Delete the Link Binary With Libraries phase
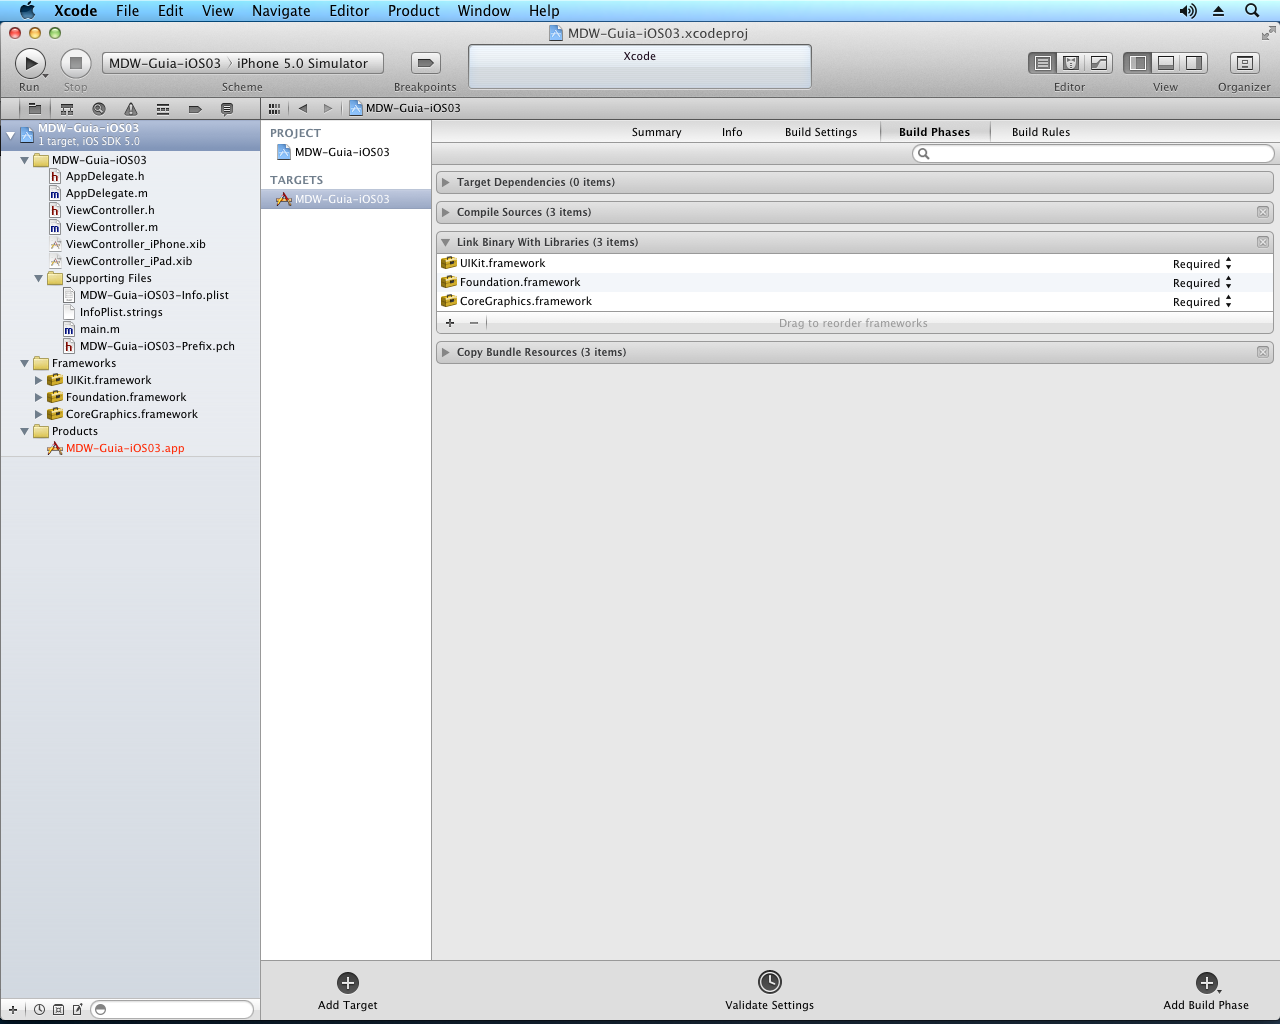 [1263, 242]
